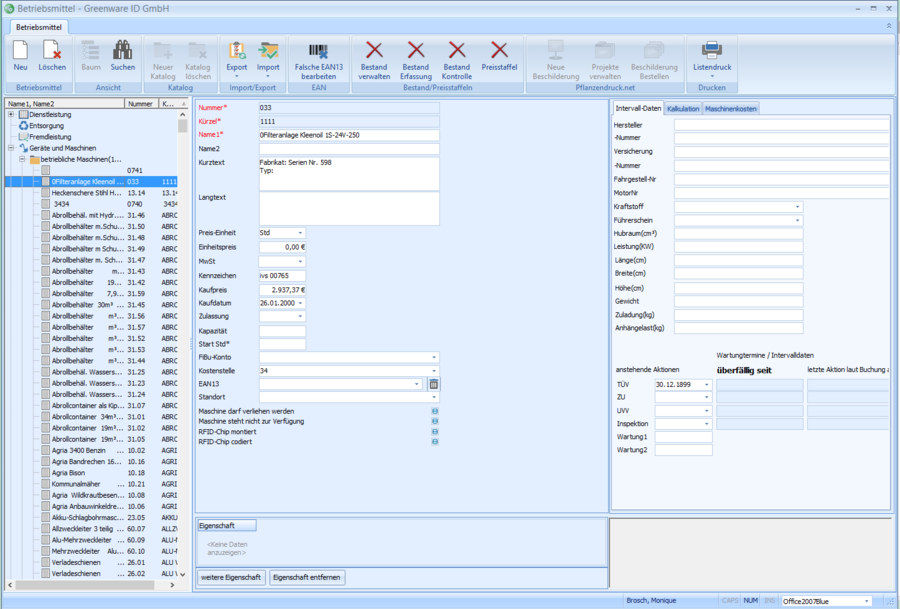The width and height of the screenshot is (900, 609).
Task: Open the Import ribbon icon
Action: tap(268, 51)
